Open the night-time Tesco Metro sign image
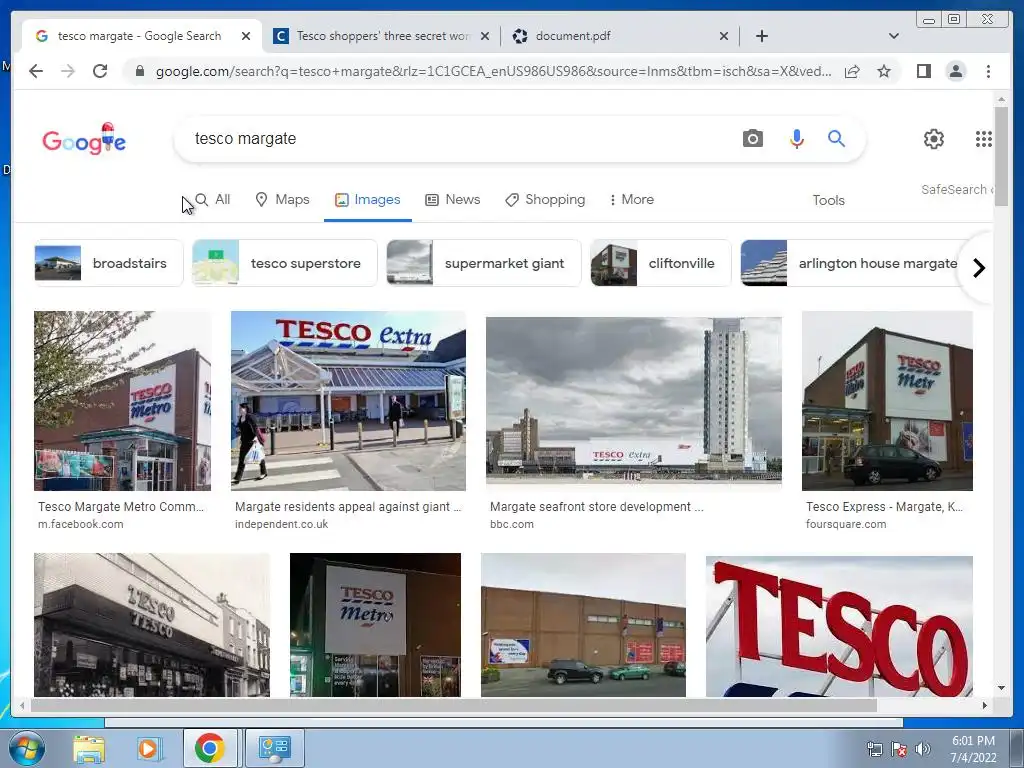The height and width of the screenshot is (768, 1024). click(x=375, y=625)
